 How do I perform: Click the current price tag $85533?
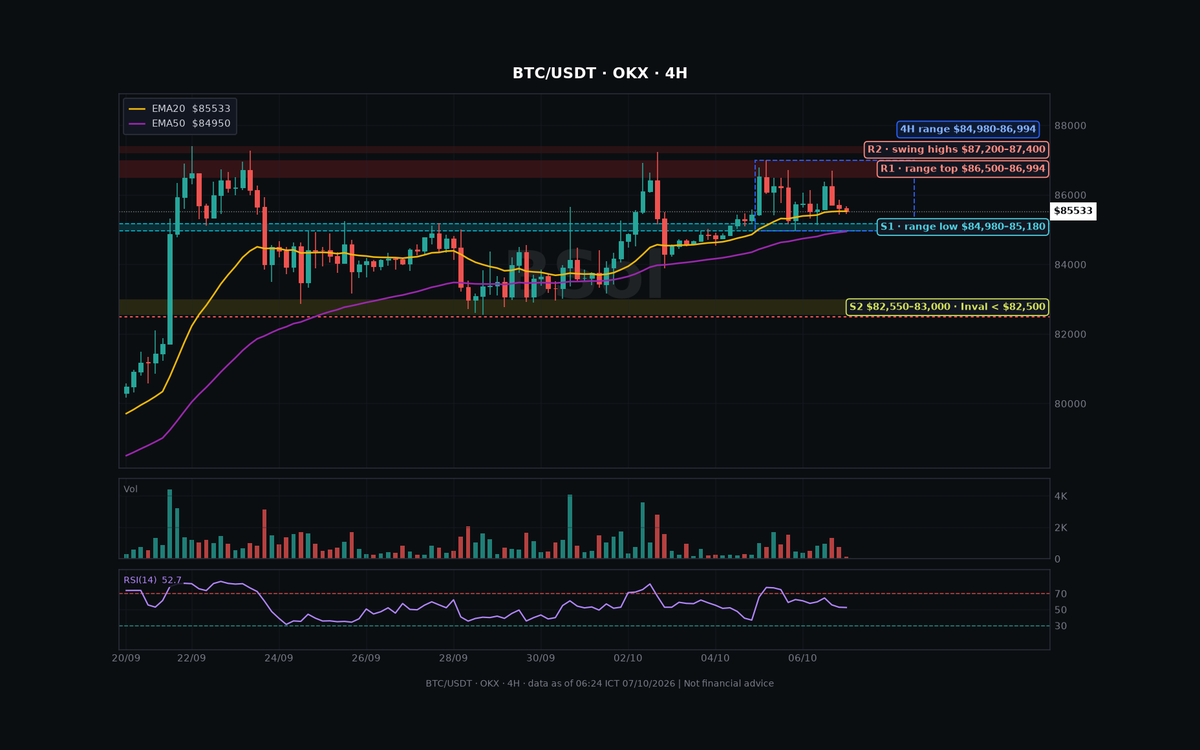[1073, 211]
